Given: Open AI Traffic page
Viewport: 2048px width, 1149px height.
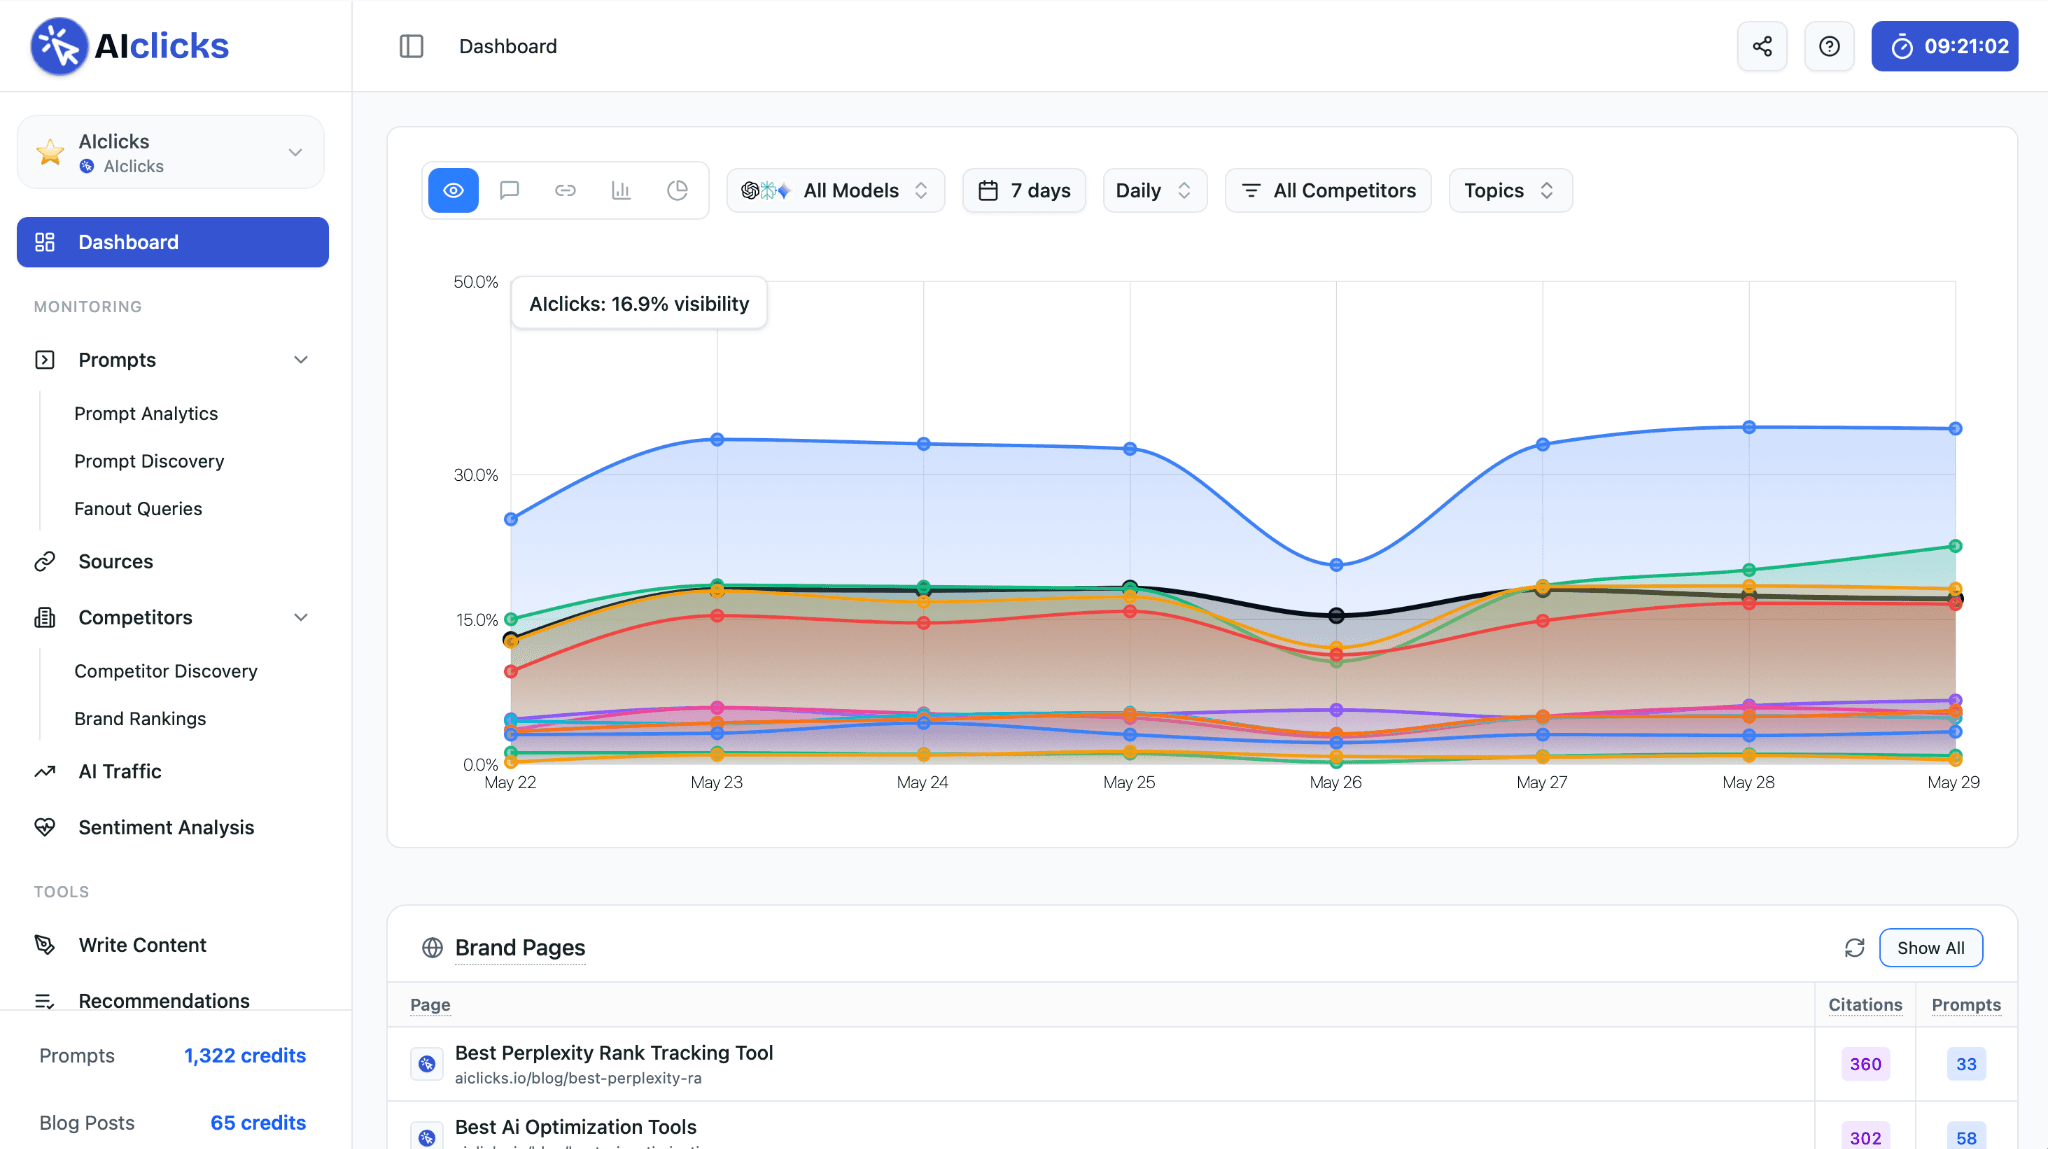Looking at the screenshot, I should [120, 771].
